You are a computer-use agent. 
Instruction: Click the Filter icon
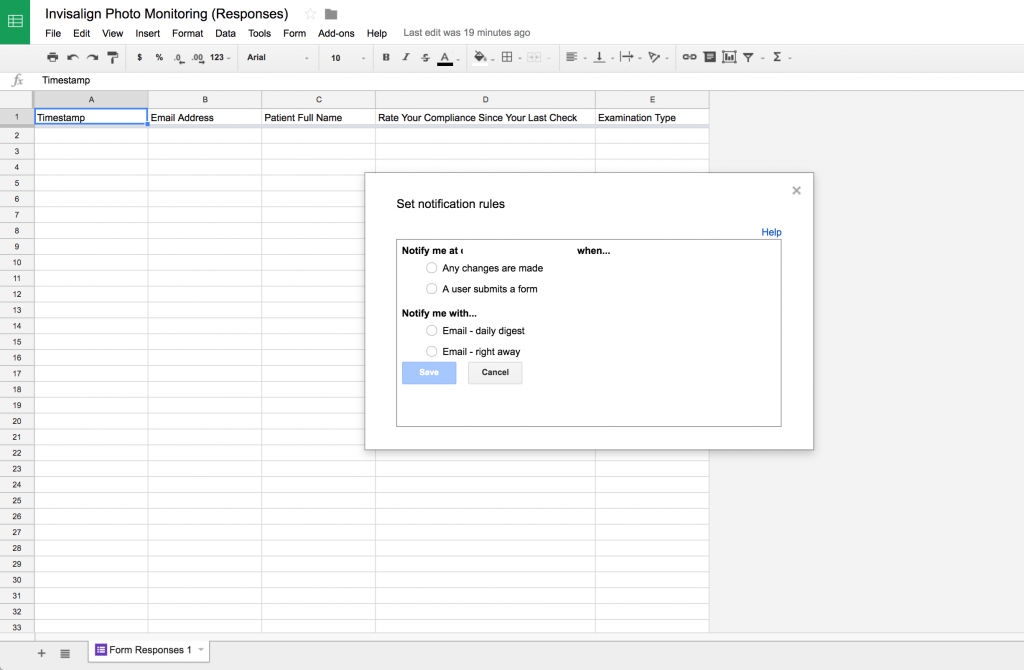pos(748,57)
